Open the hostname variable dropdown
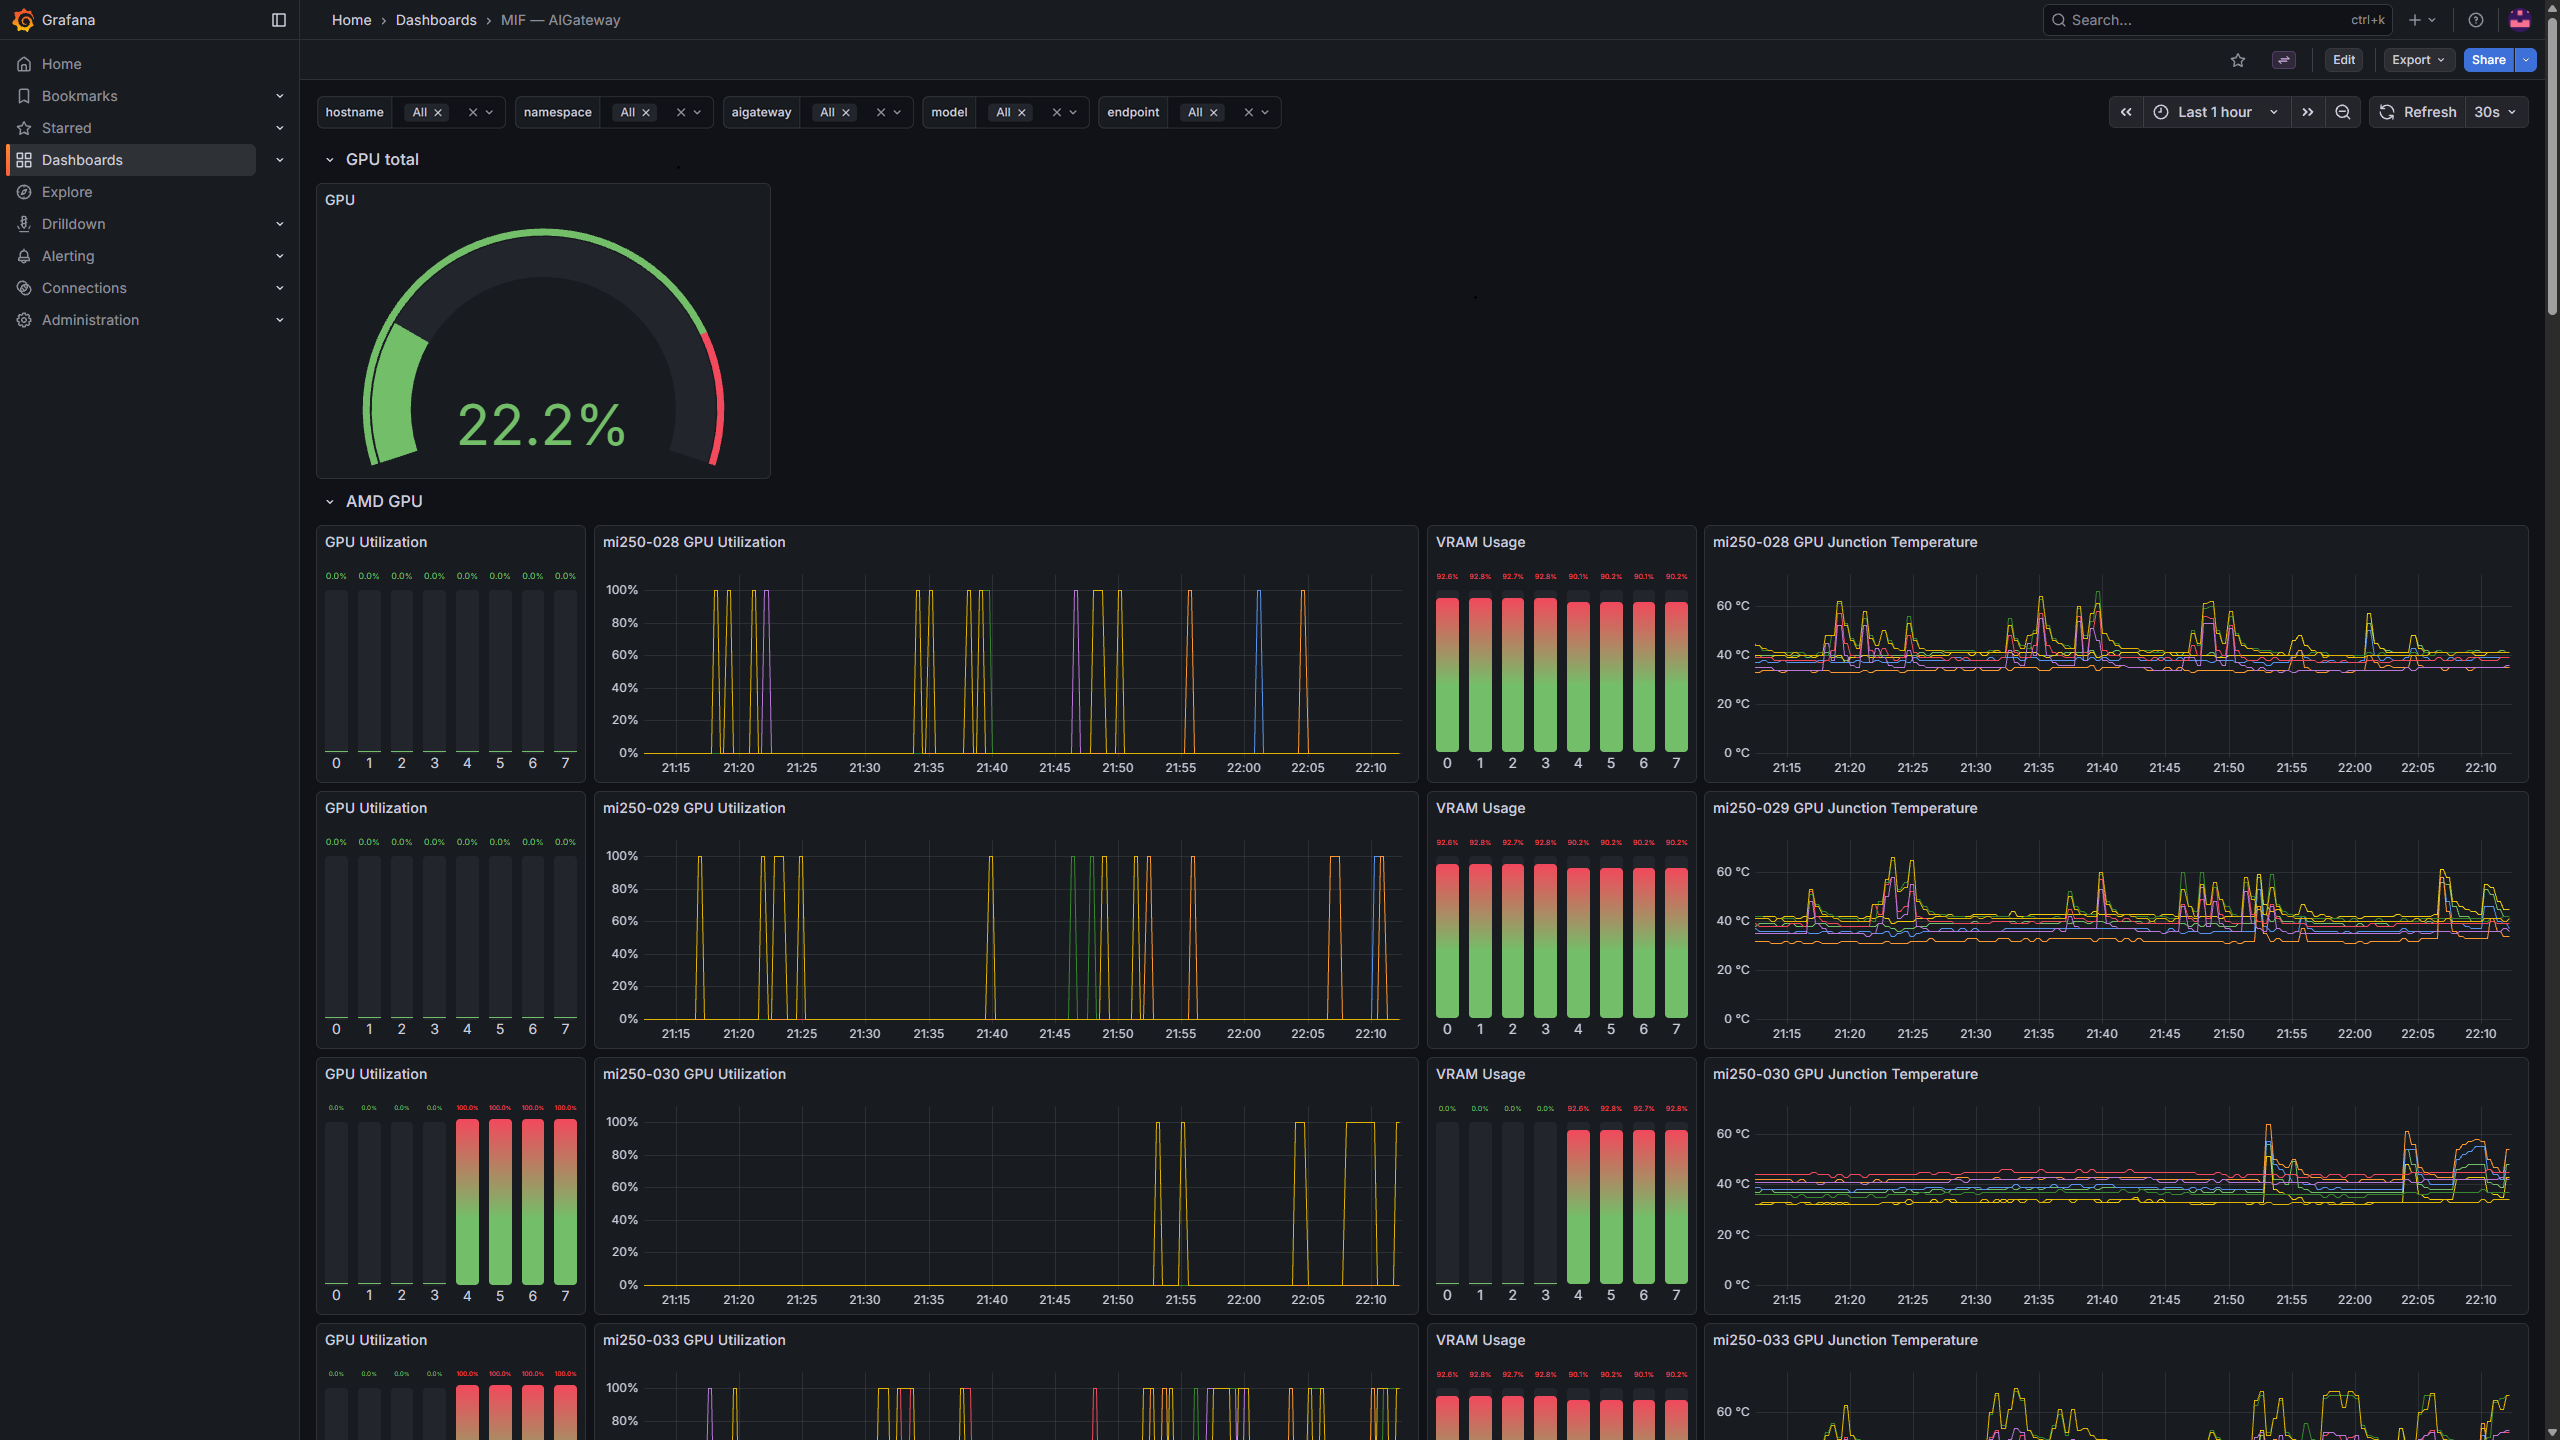 pyautogui.click(x=490, y=113)
